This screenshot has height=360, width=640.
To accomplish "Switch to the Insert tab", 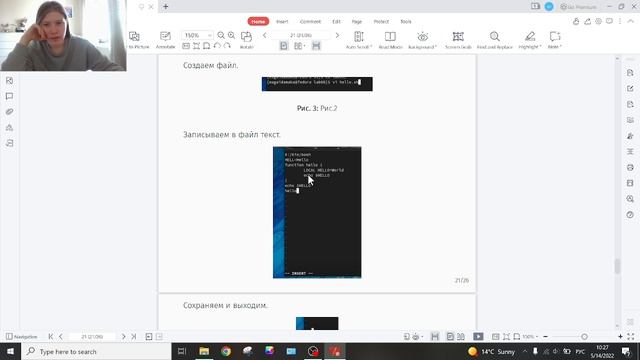I will 282,22.
